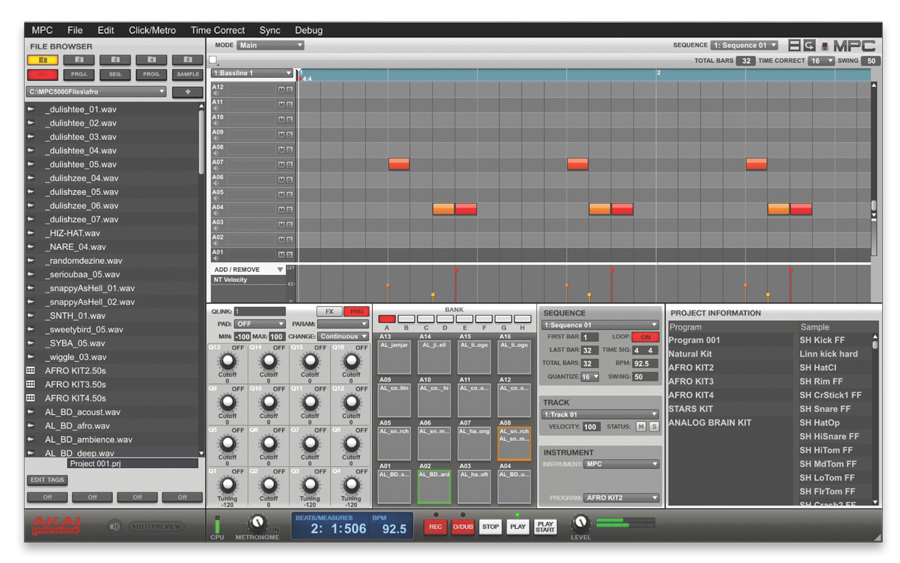The height and width of the screenshot is (563, 900).
Task: Select file browser folder shortcut 1
Action: pyautogui.click(x=42, y=60)
